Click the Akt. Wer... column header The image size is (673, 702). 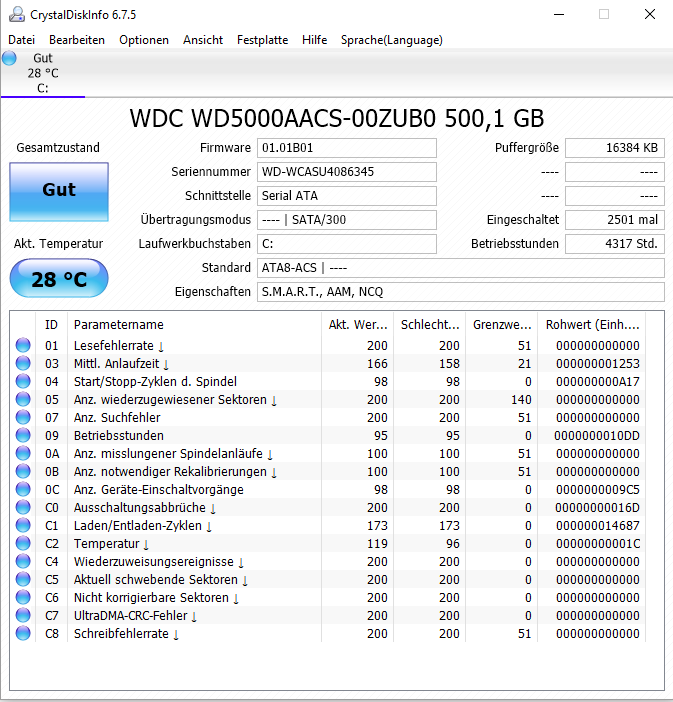pyautogui.click(x=357, y=325)
